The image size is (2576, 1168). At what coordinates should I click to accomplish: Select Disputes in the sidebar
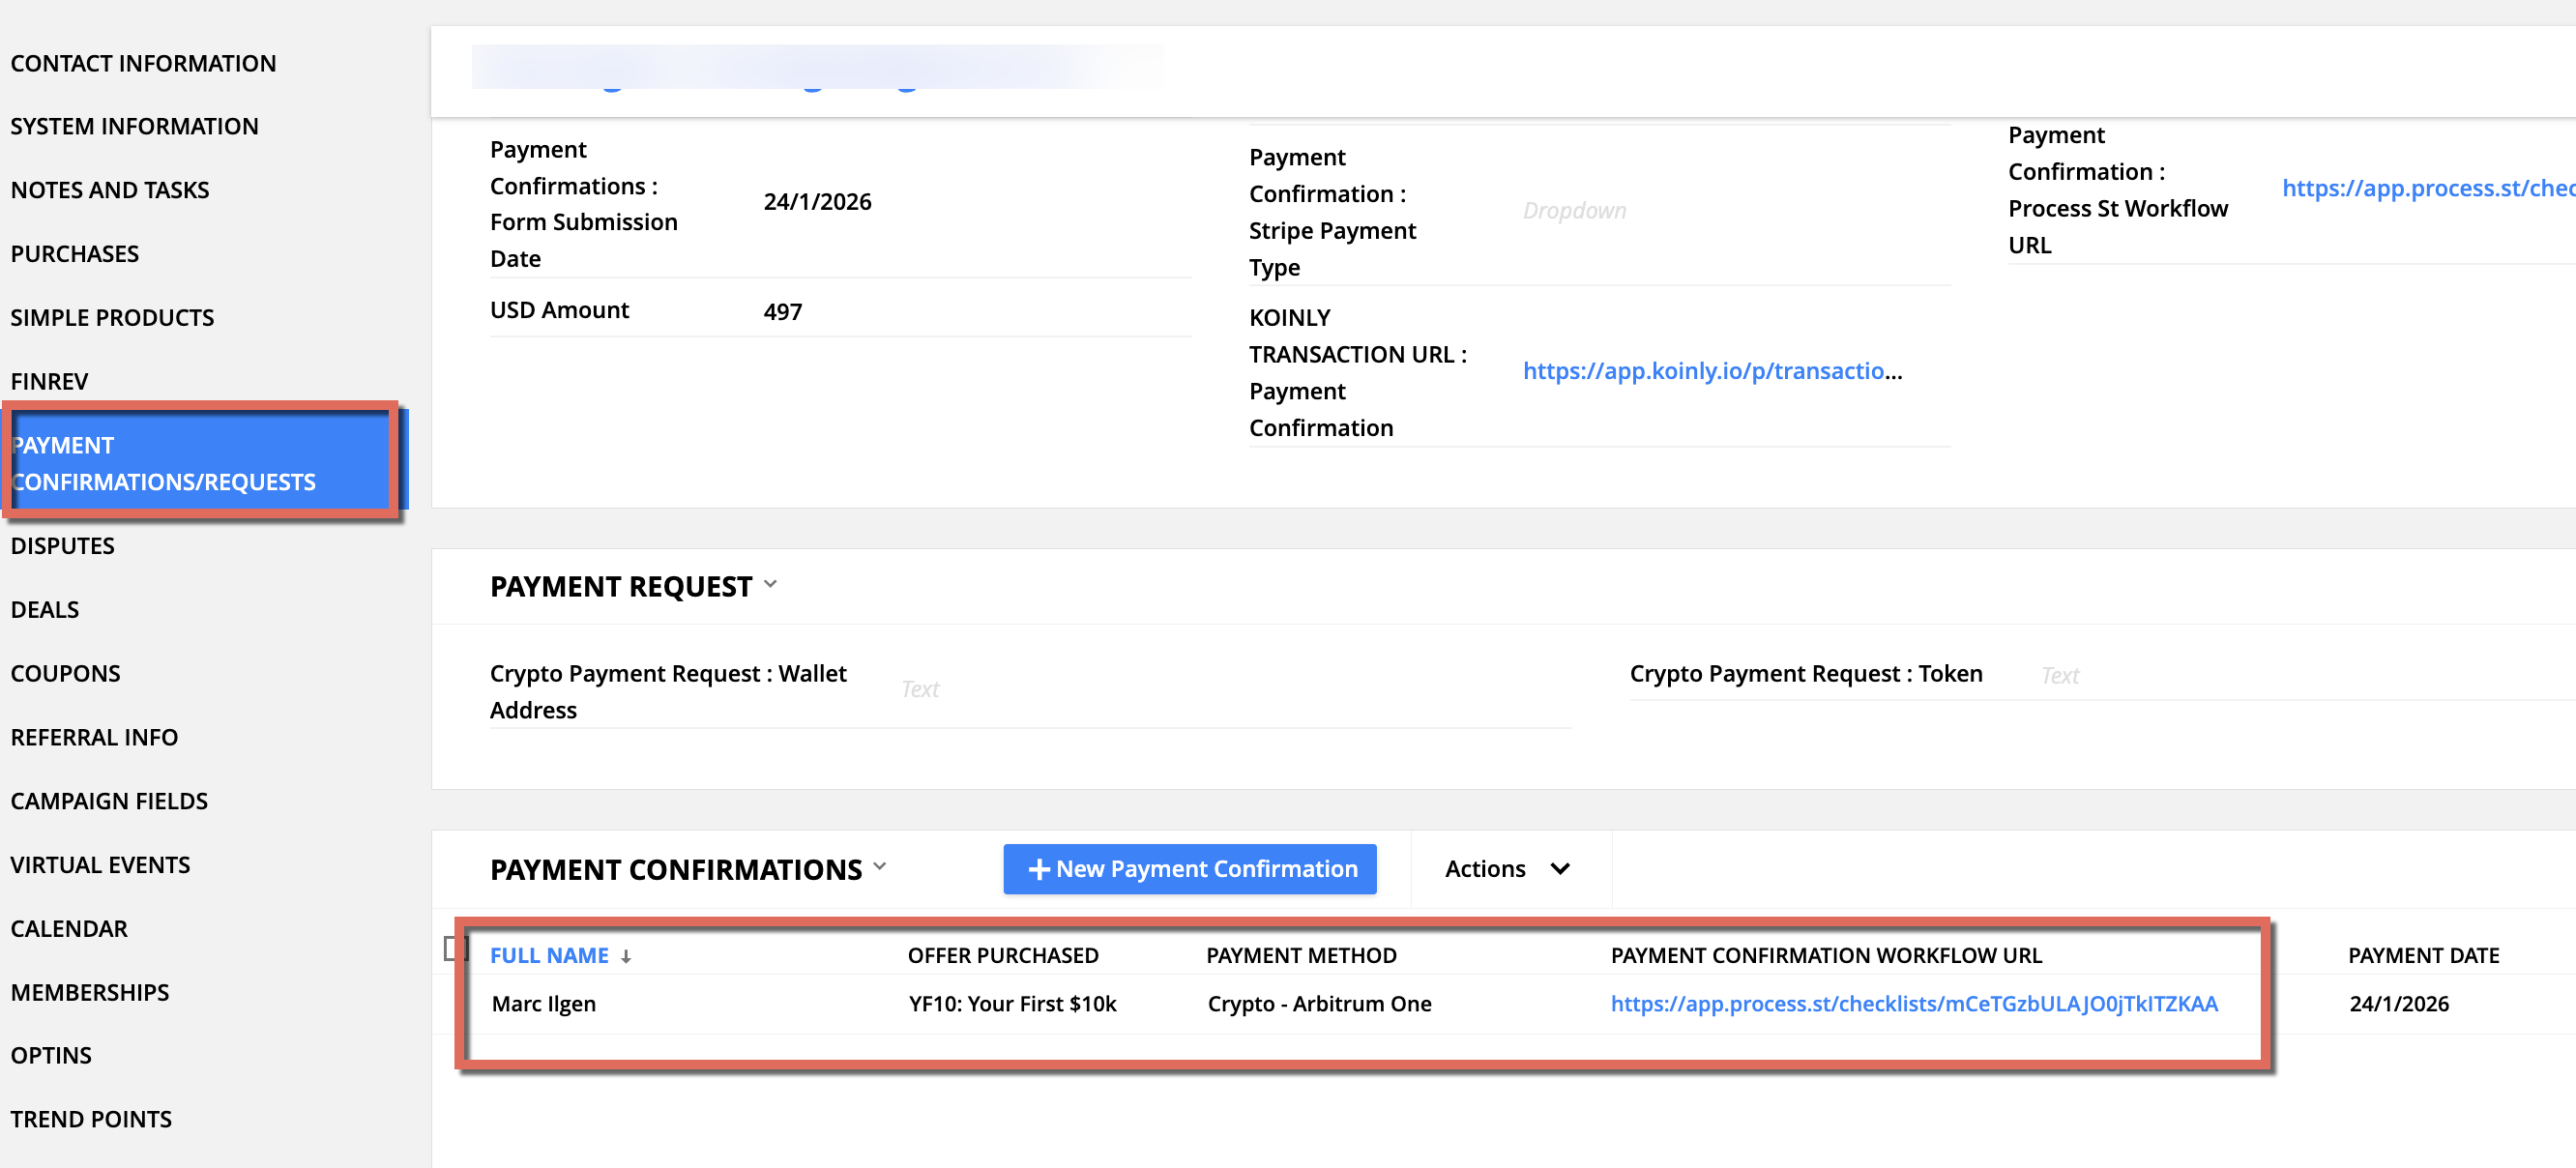pos(62,545)
